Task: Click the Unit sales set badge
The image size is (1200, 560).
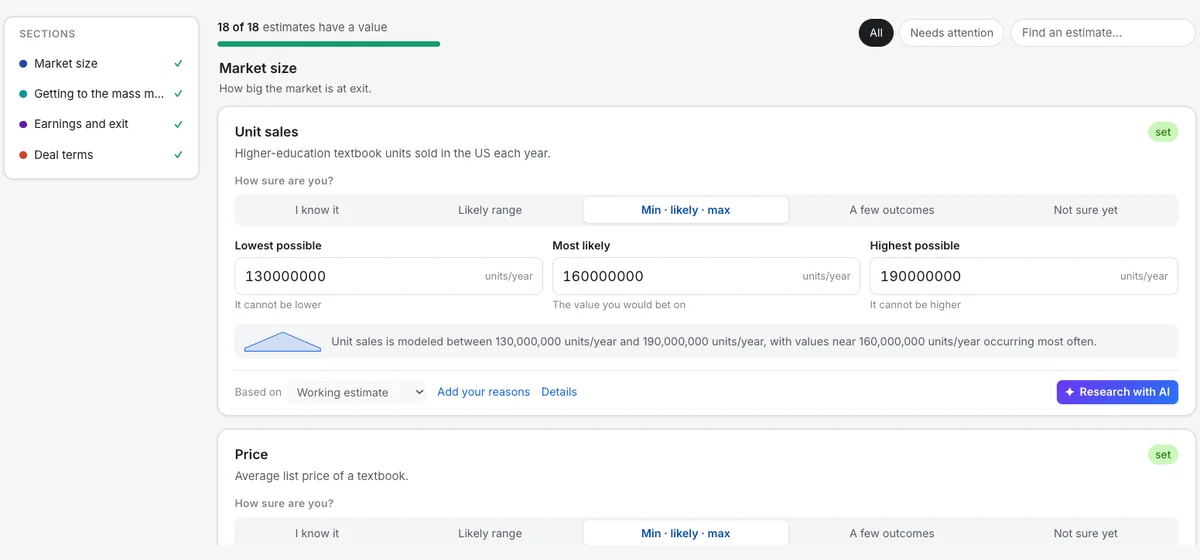Action: tap(1163, 132)
